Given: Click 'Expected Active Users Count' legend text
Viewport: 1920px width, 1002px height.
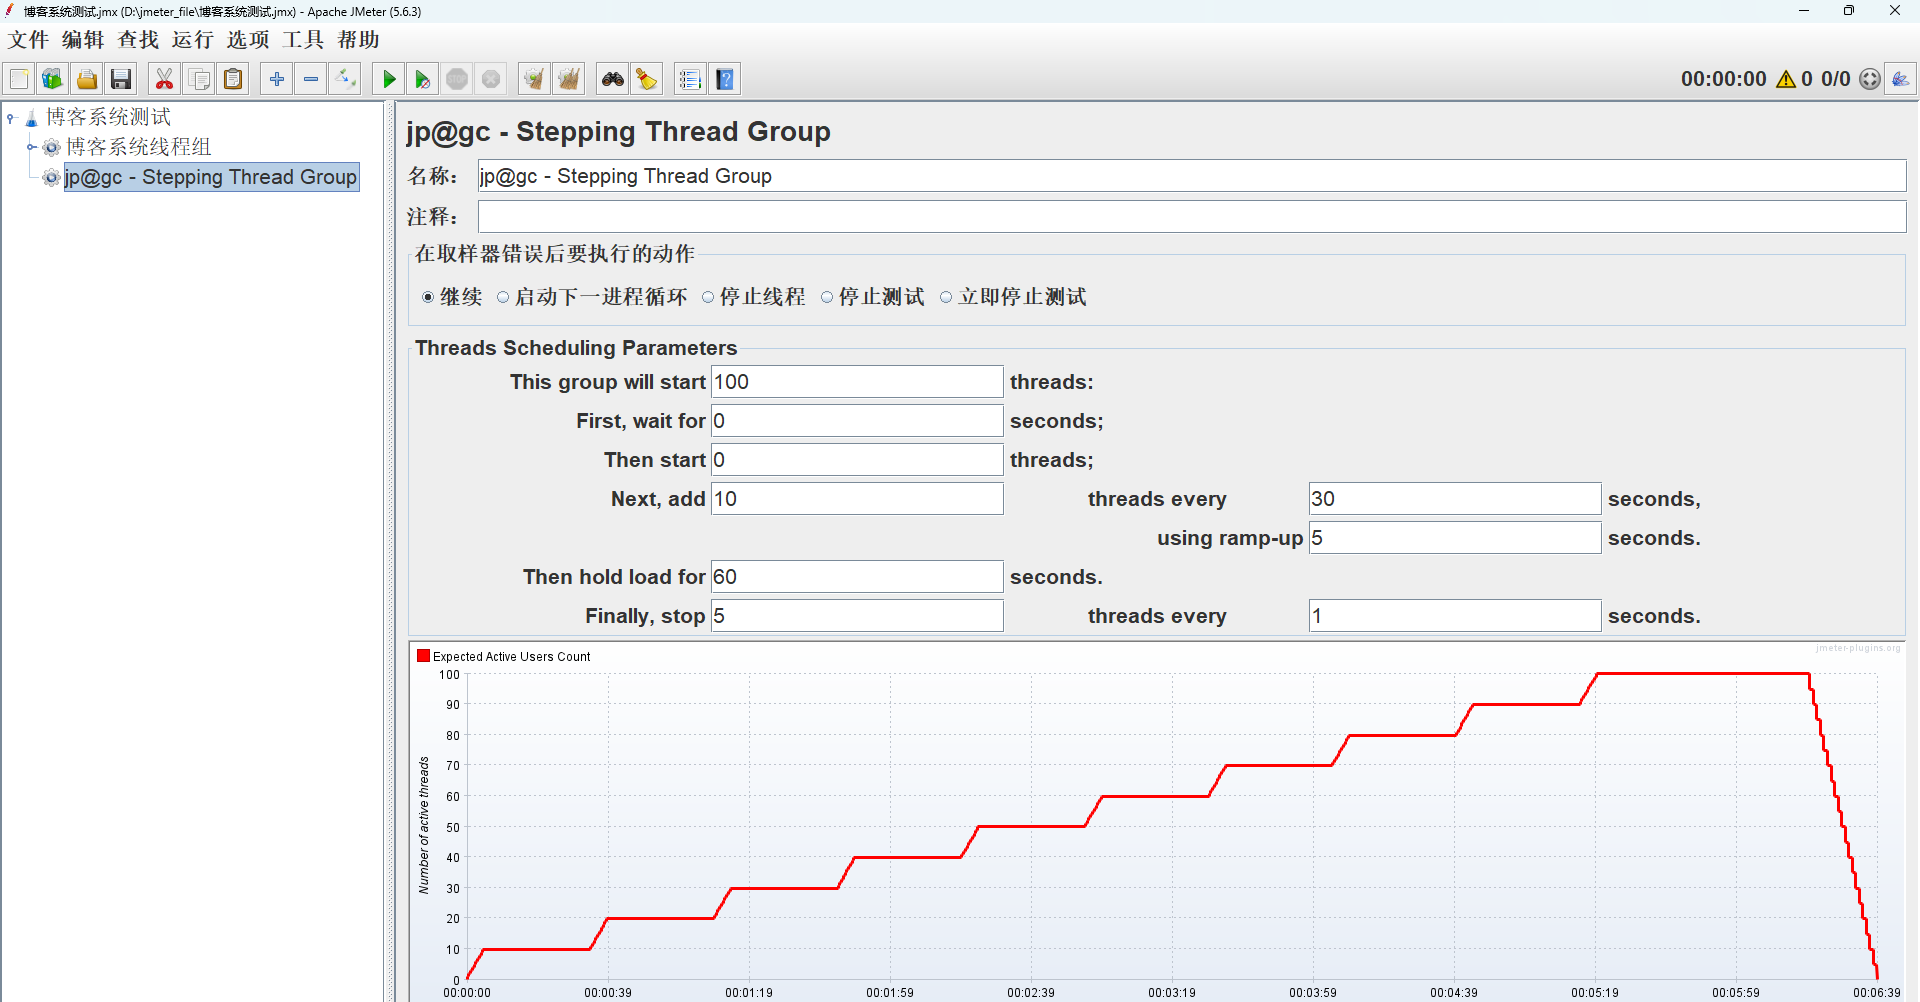Looking at the screenshot, I should pos(511,657).
